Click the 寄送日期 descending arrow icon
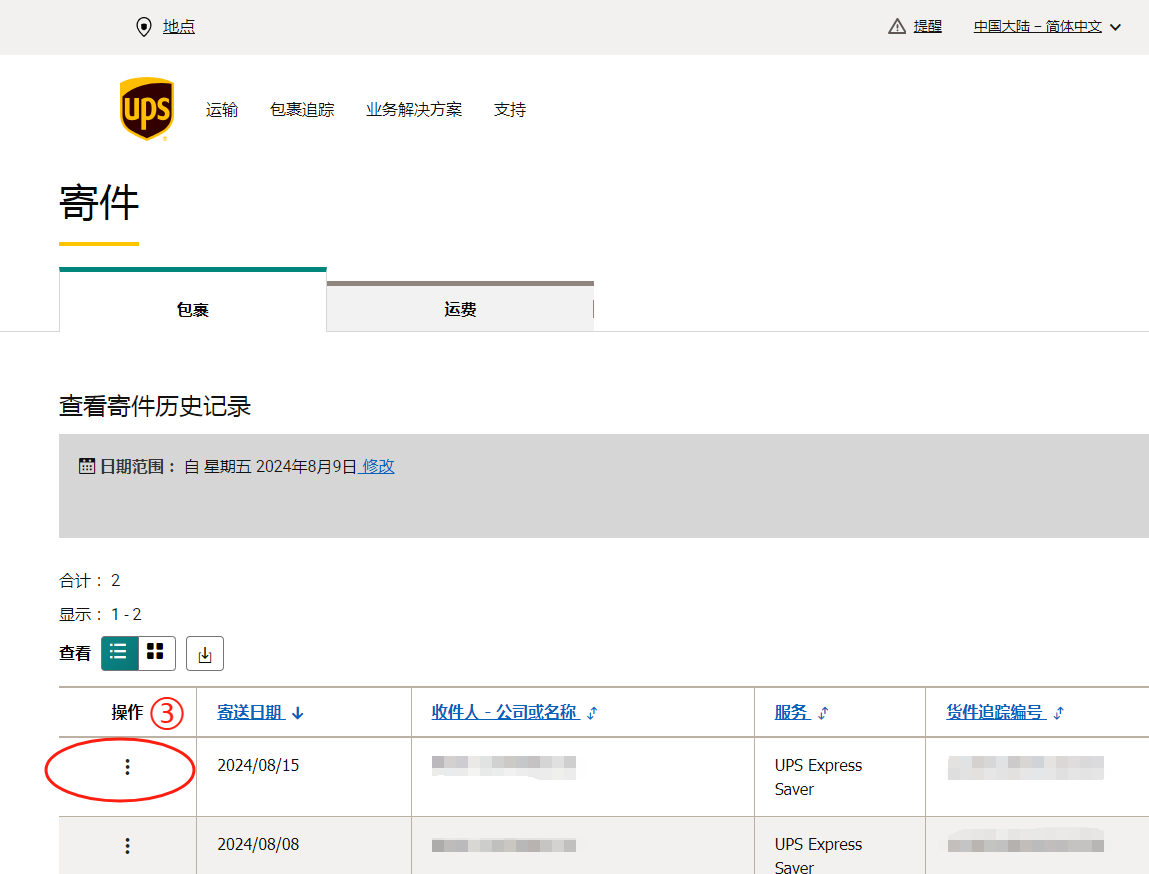This screenshot has height=874, width=1149. [298, 713]
